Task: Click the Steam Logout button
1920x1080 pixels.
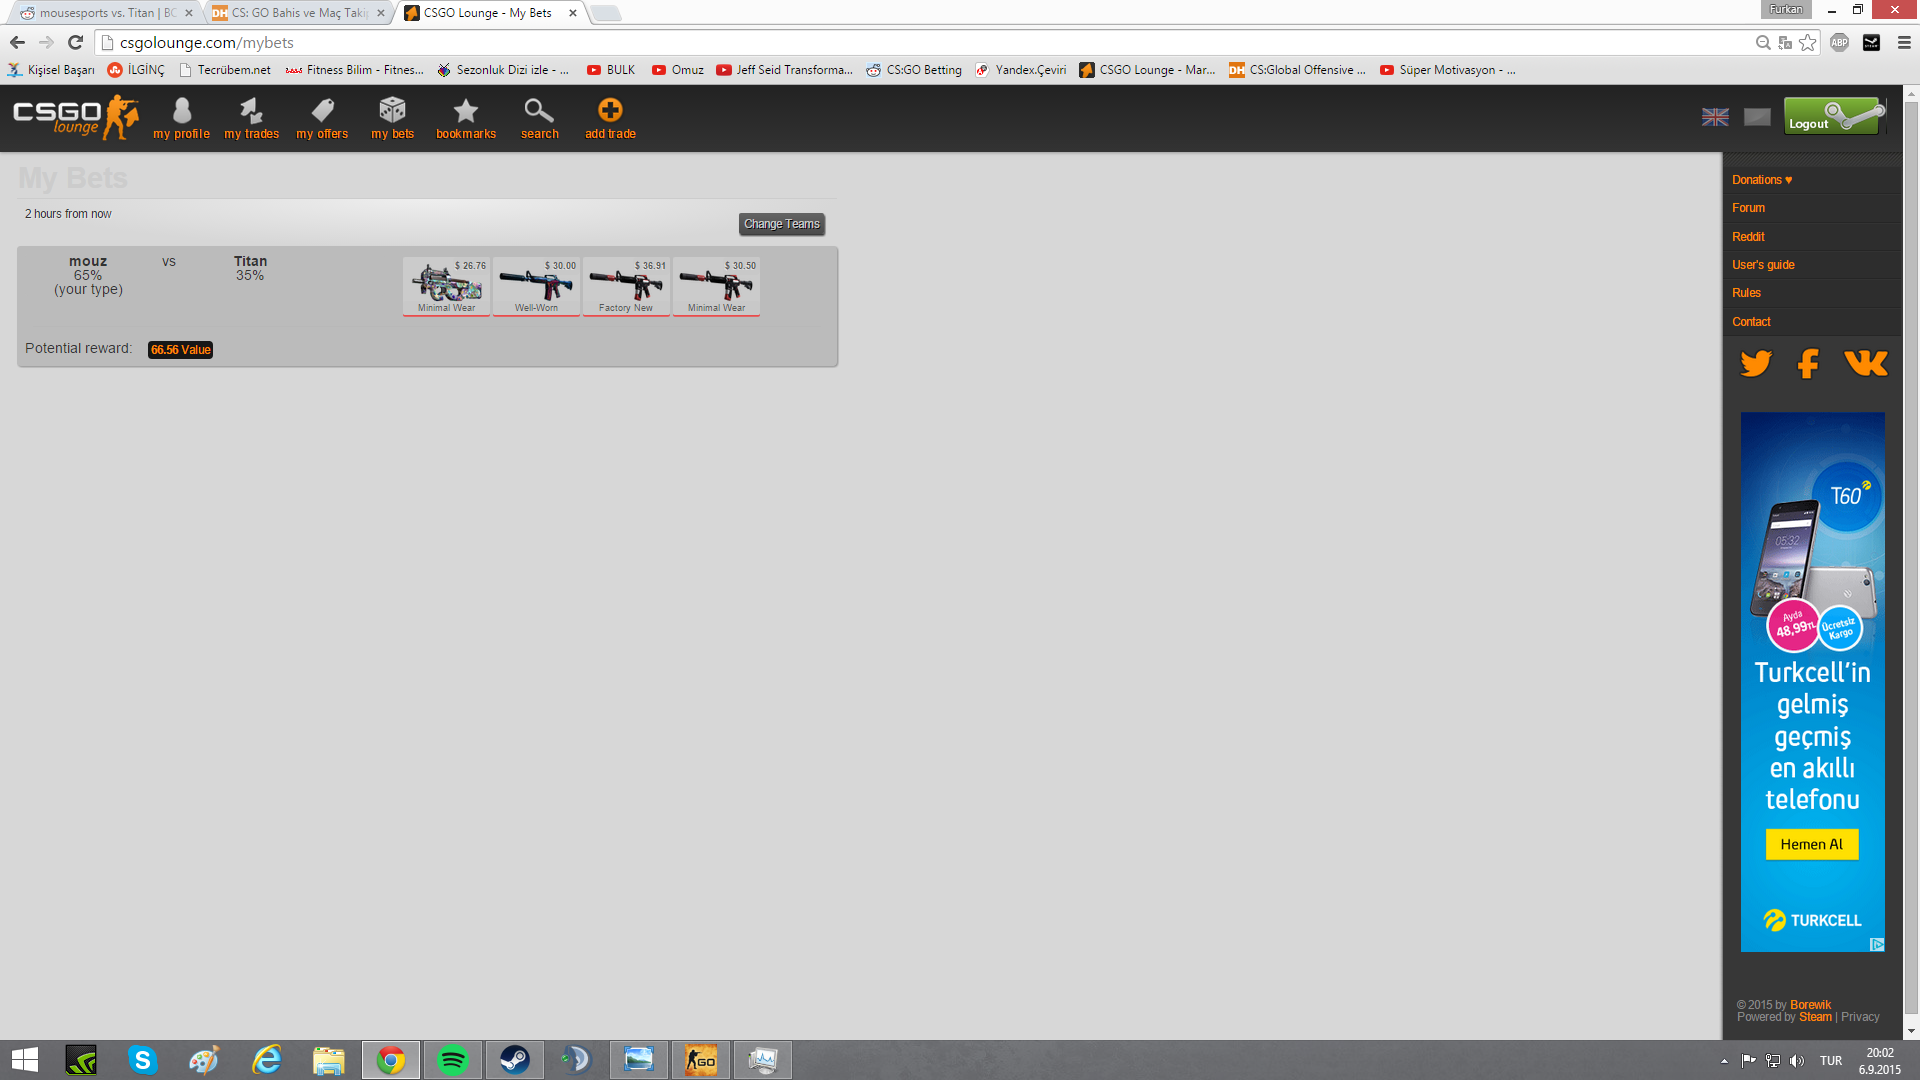Action: pos(1835,116)
